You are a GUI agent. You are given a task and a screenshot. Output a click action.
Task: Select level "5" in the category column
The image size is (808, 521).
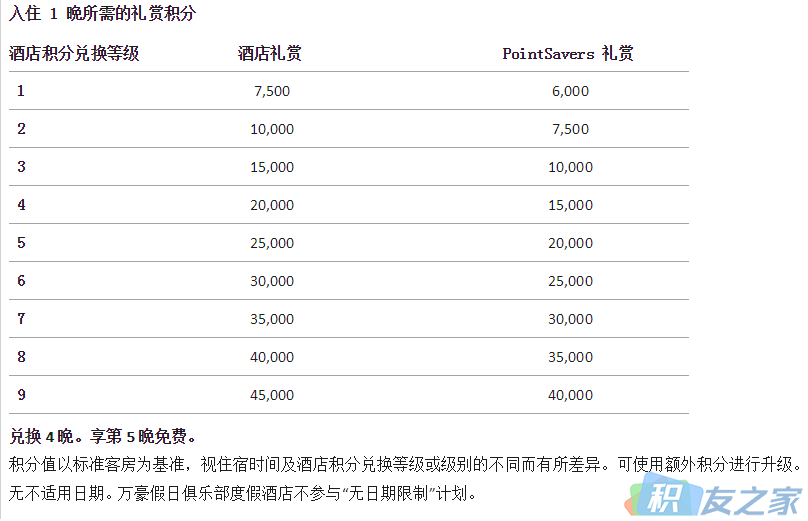click(21, 243)
